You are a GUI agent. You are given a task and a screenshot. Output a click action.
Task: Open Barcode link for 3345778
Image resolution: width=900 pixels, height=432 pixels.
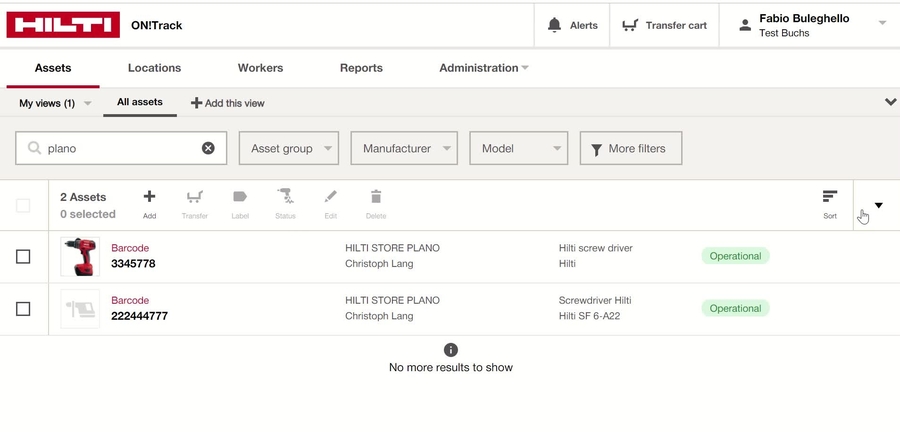tap(130, 248)
